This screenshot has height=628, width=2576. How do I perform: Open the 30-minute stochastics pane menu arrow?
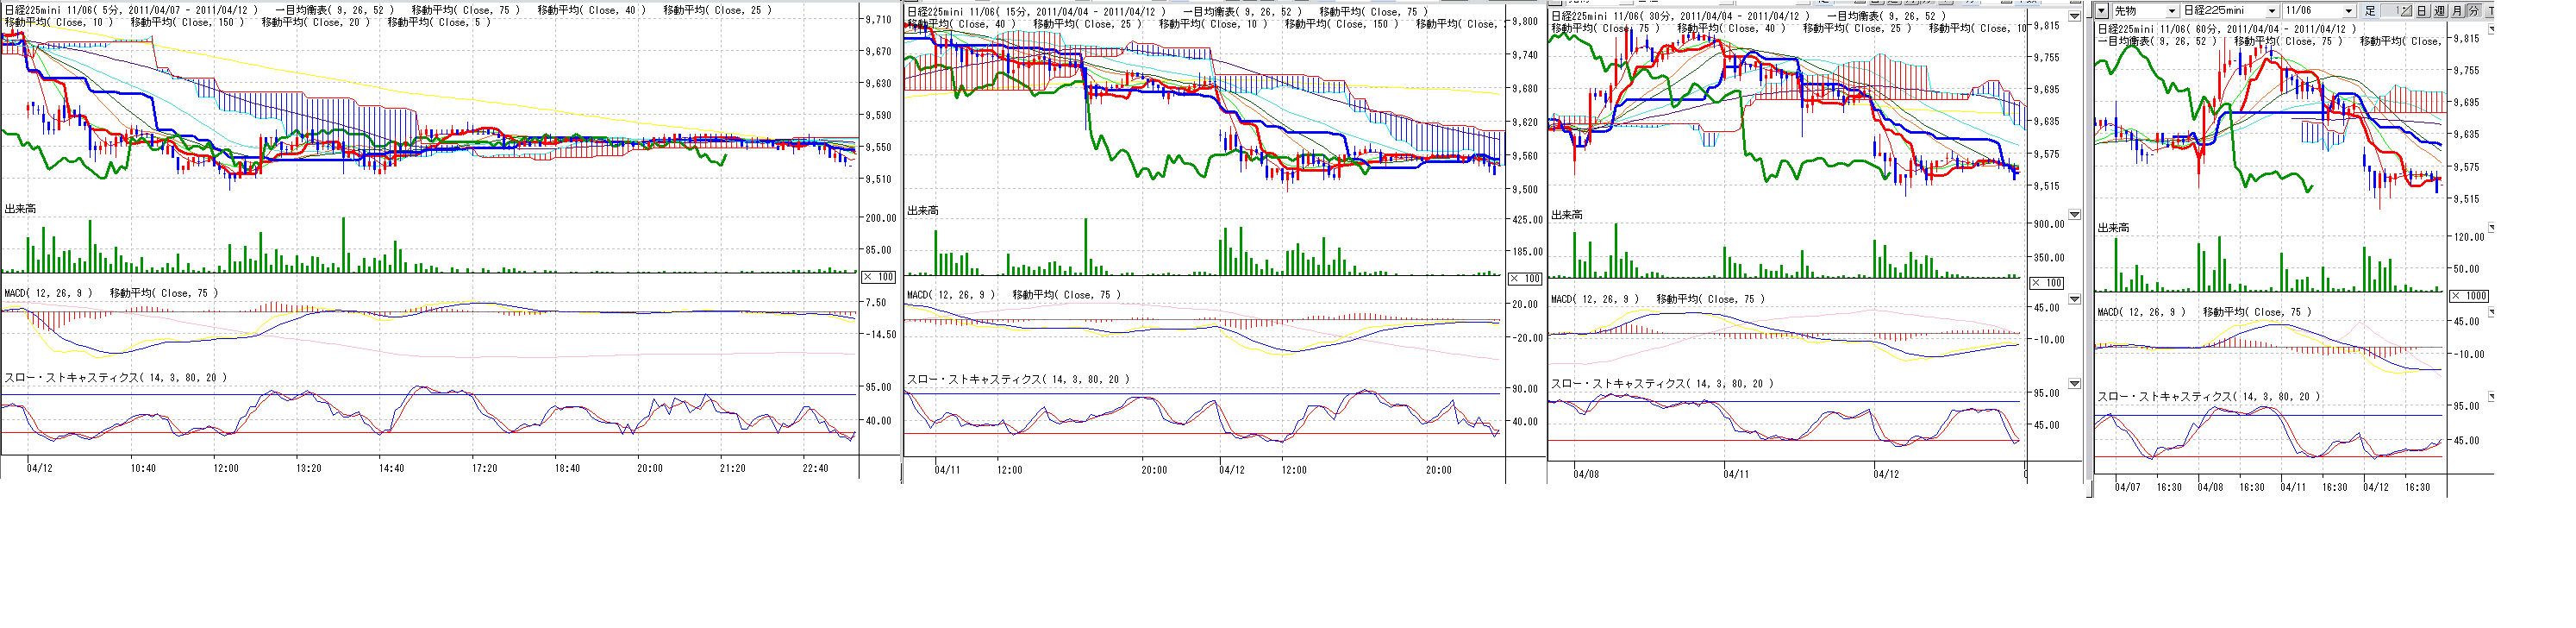pos(2074,384)
